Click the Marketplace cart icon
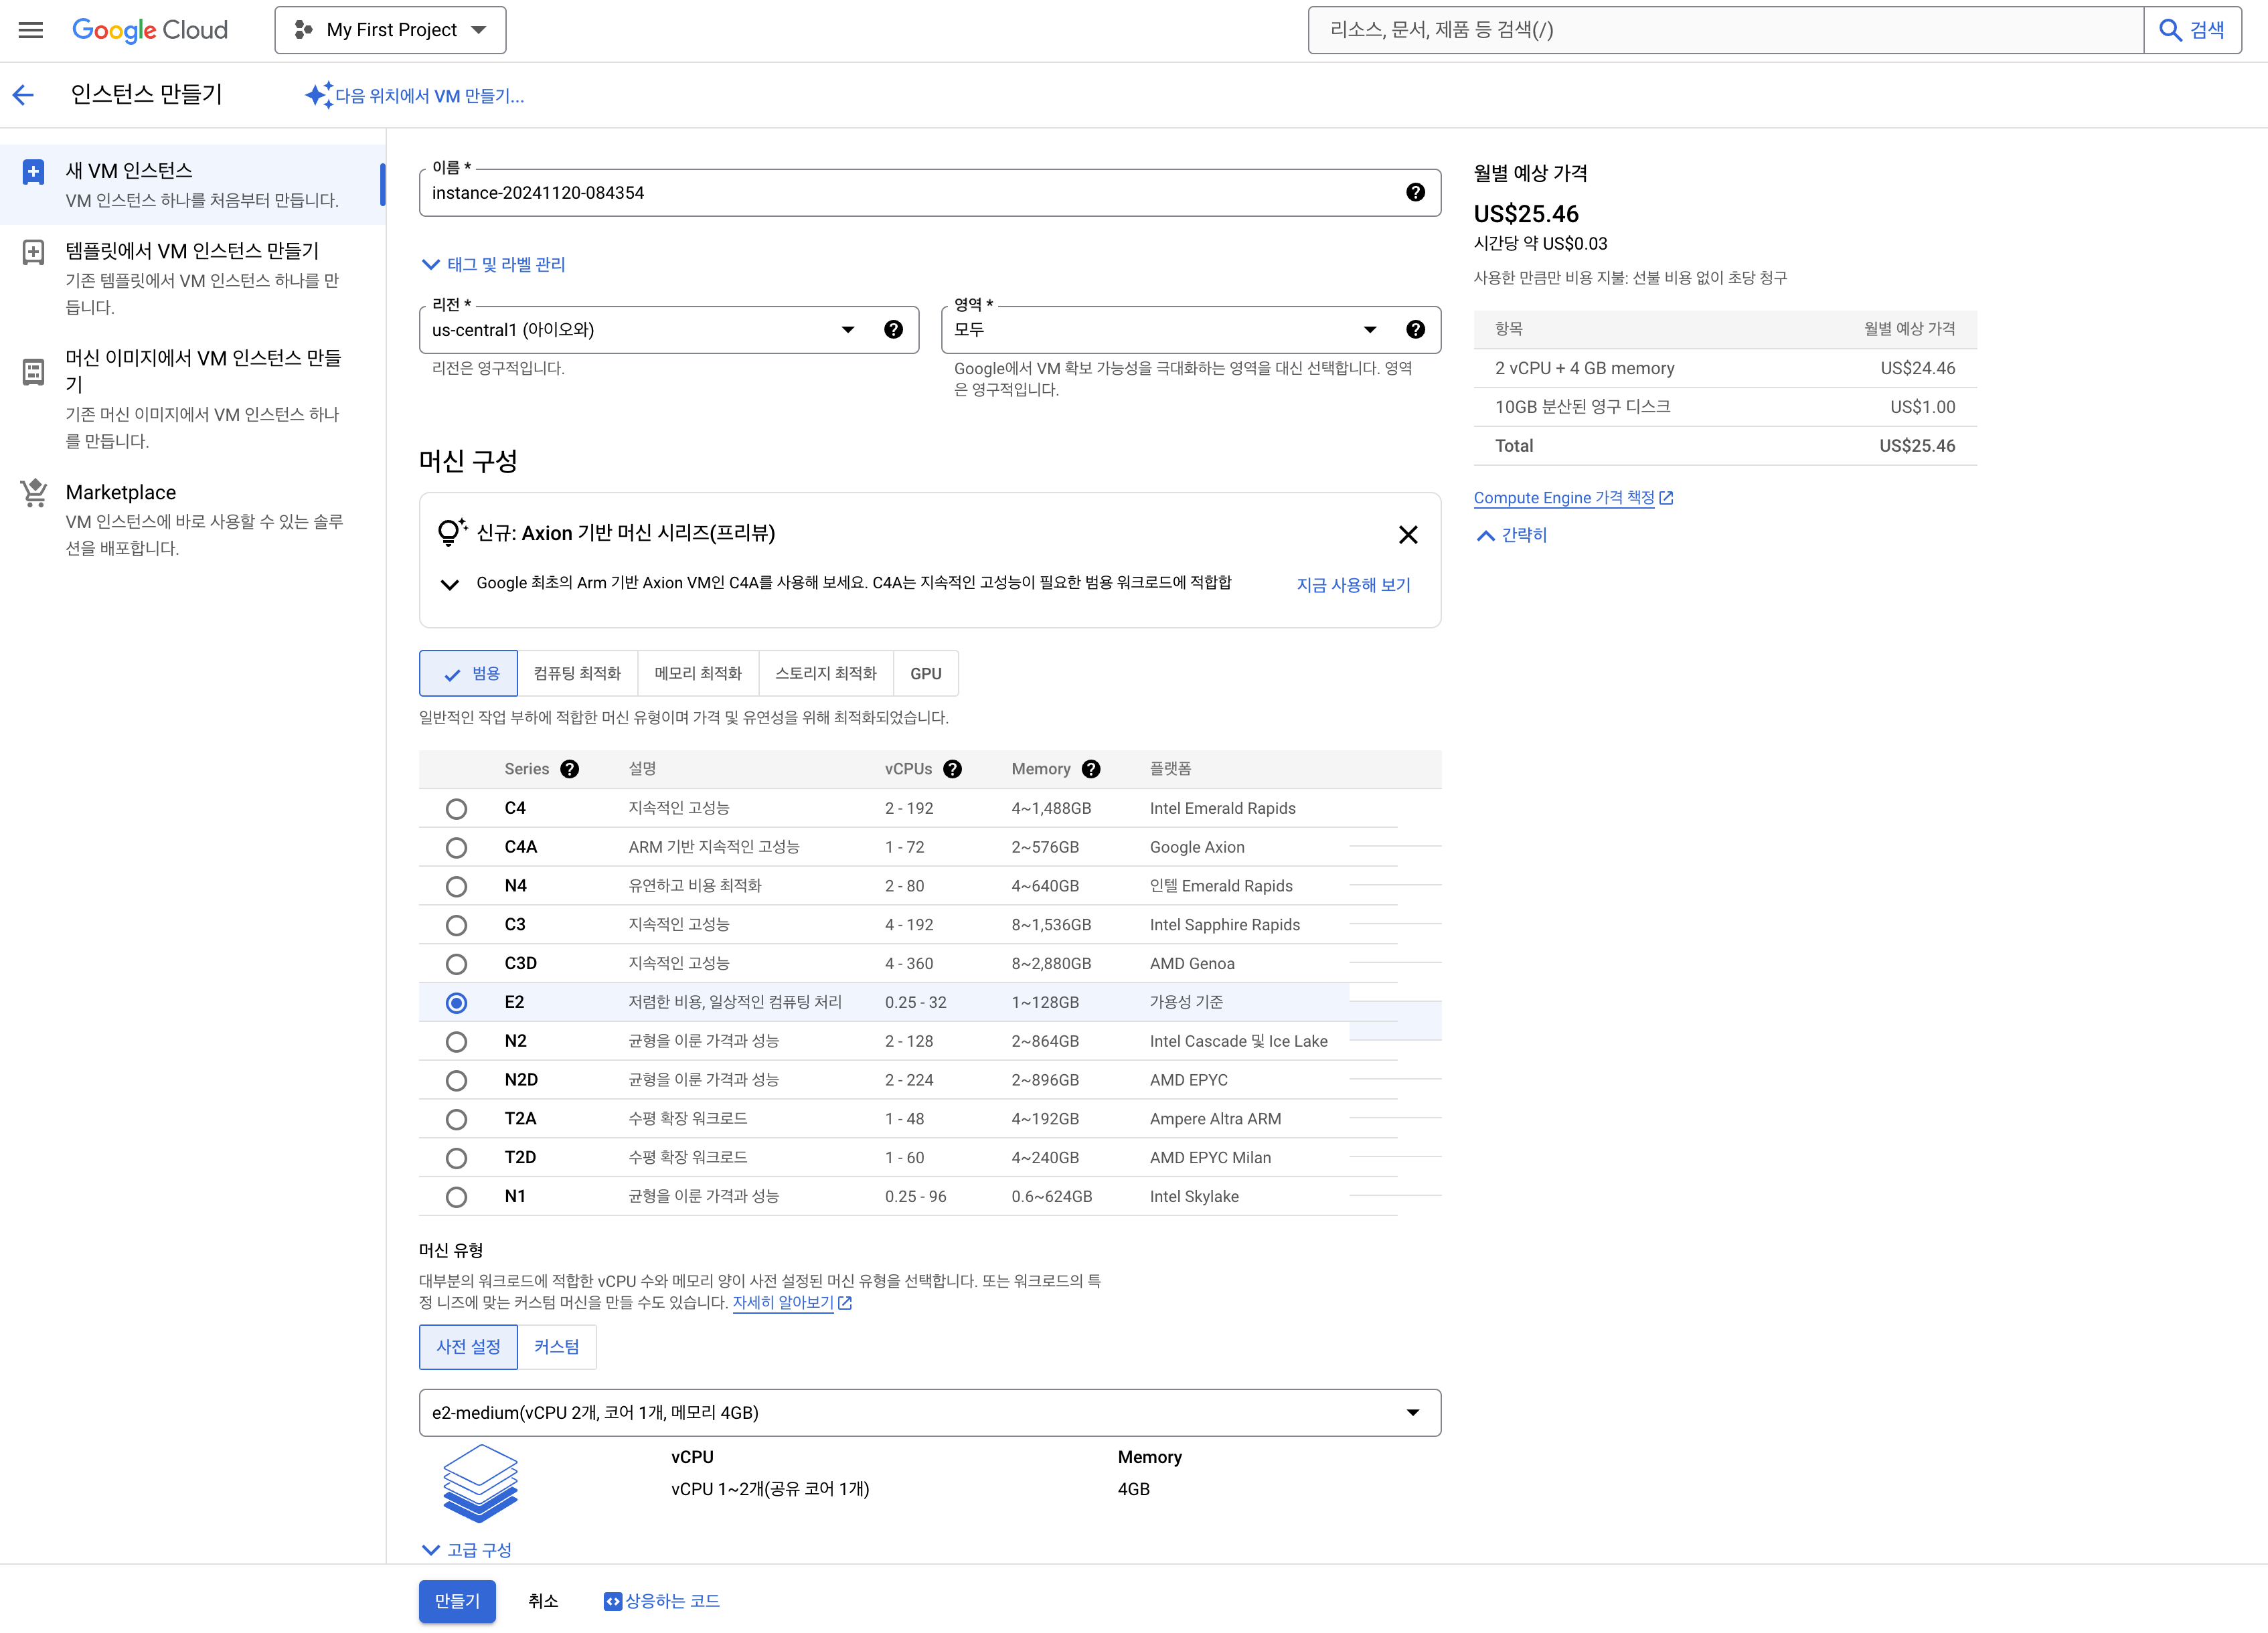This screenshot has width=2268, height=1633. point(33,493)
